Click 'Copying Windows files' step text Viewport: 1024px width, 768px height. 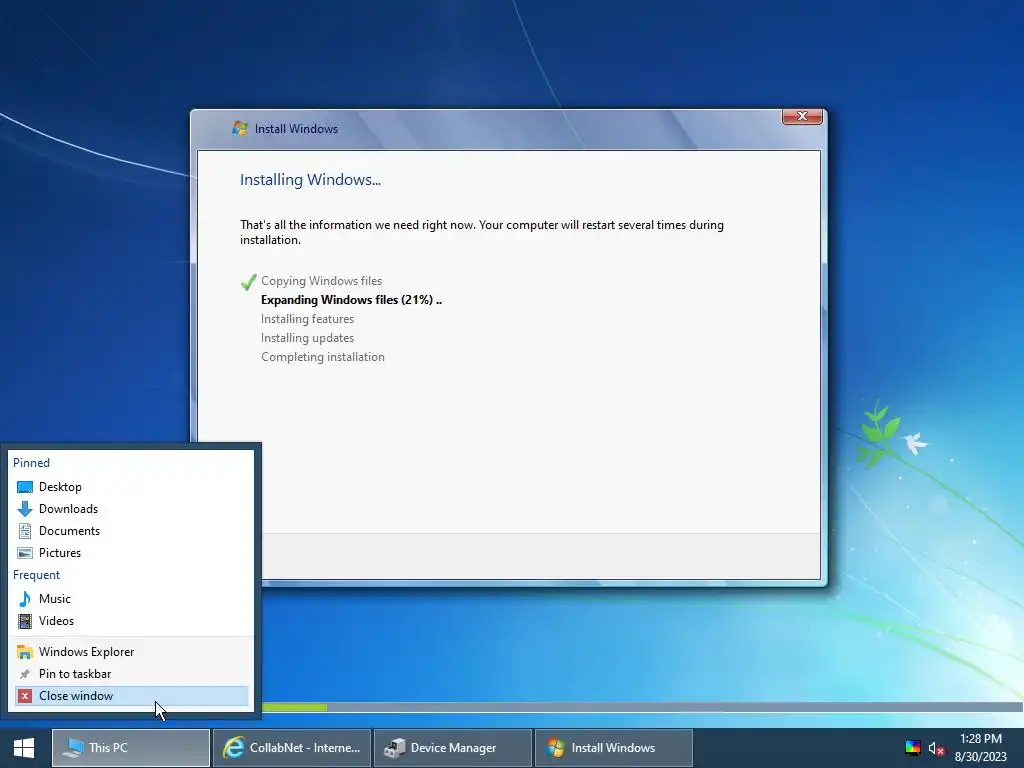tap(321, 281)
